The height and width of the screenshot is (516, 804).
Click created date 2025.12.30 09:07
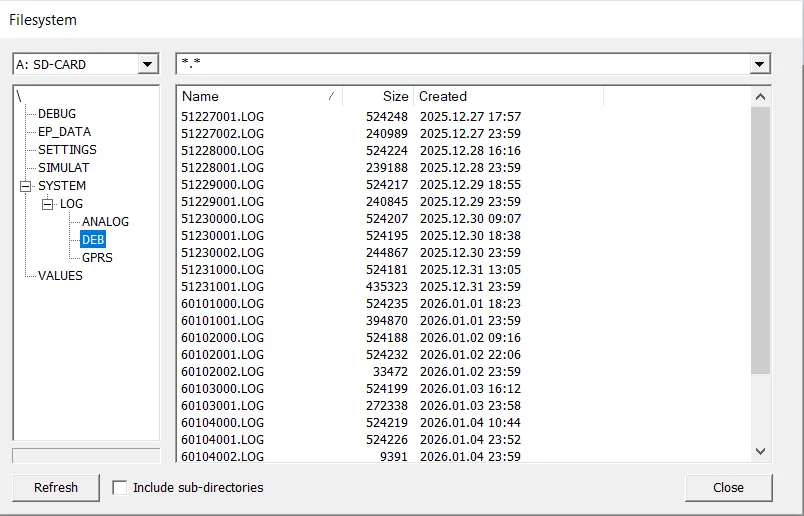pos(470,218)
